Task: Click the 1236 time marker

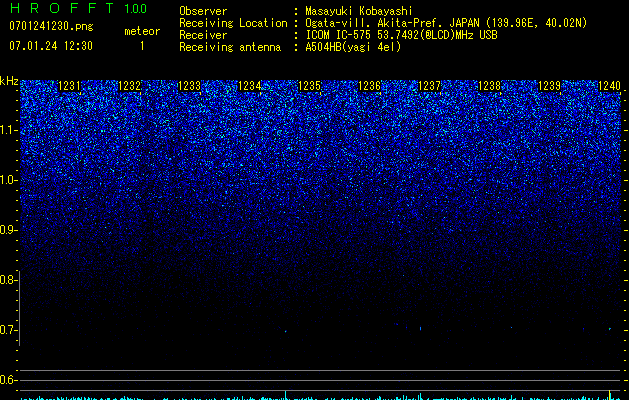Action: point(369,86)
